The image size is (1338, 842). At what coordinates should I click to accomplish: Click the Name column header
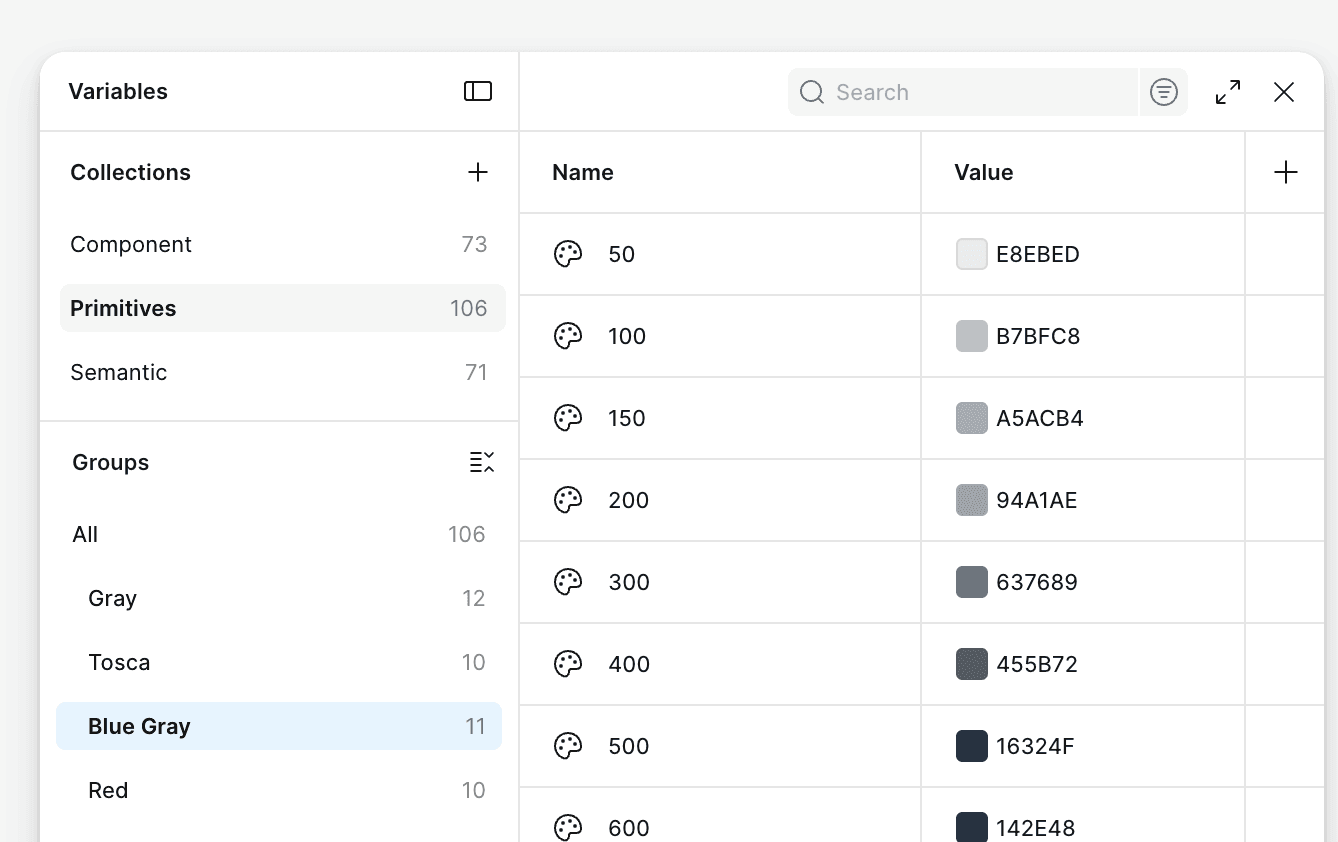pyautogui.click(x=583, y=172)
